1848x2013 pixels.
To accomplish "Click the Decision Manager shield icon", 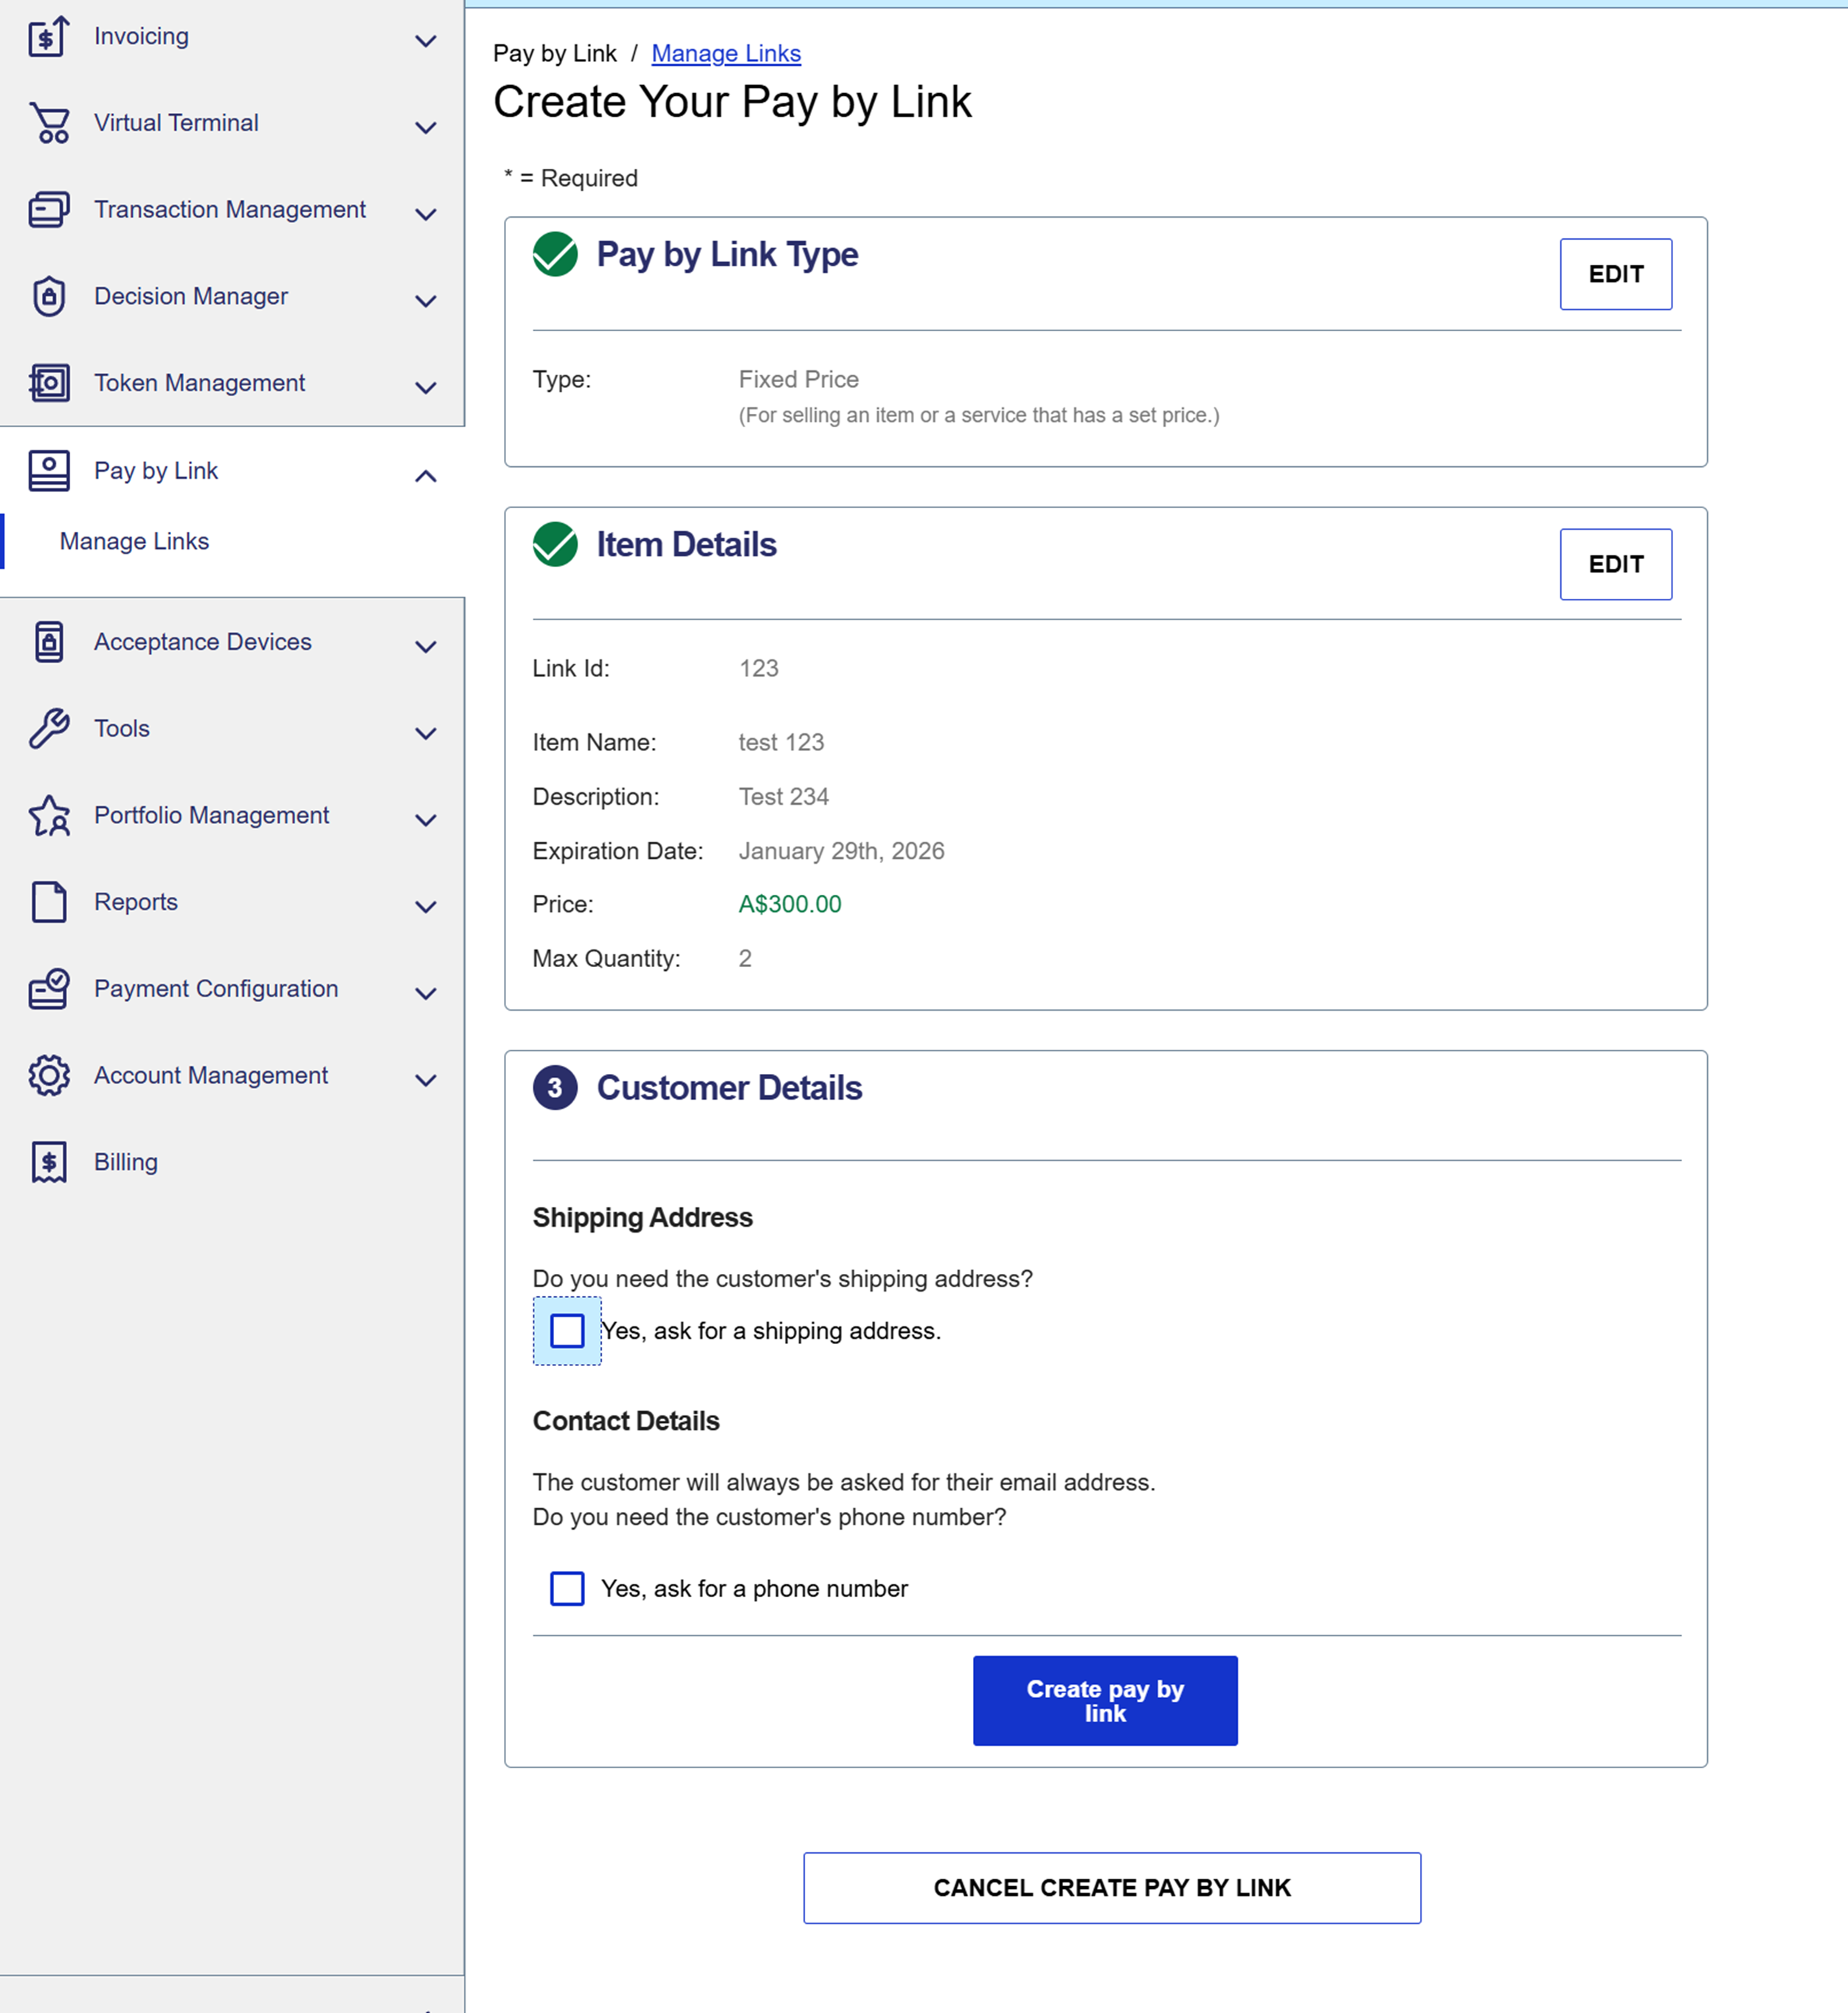I will pyautogui.click(x=49, y=296).
